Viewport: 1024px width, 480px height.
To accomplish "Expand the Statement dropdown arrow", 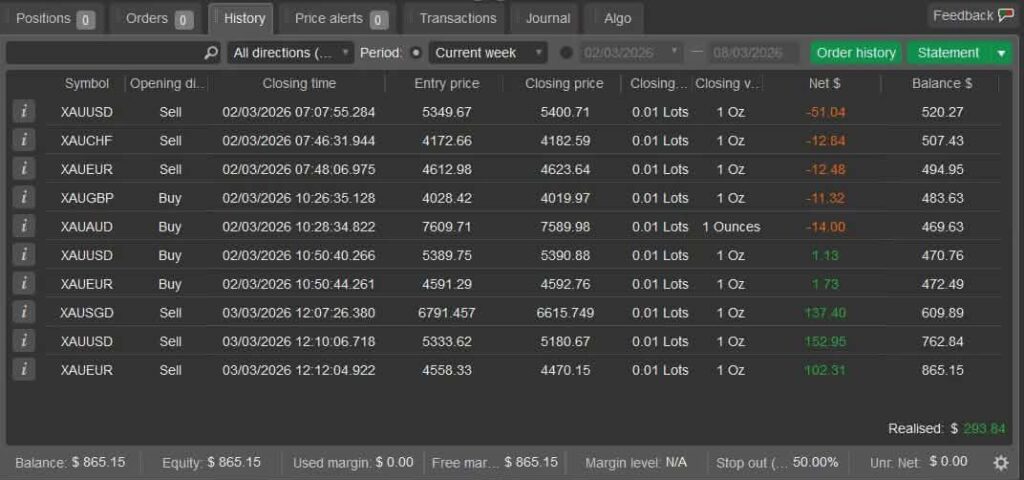I will coord(1001,53).
